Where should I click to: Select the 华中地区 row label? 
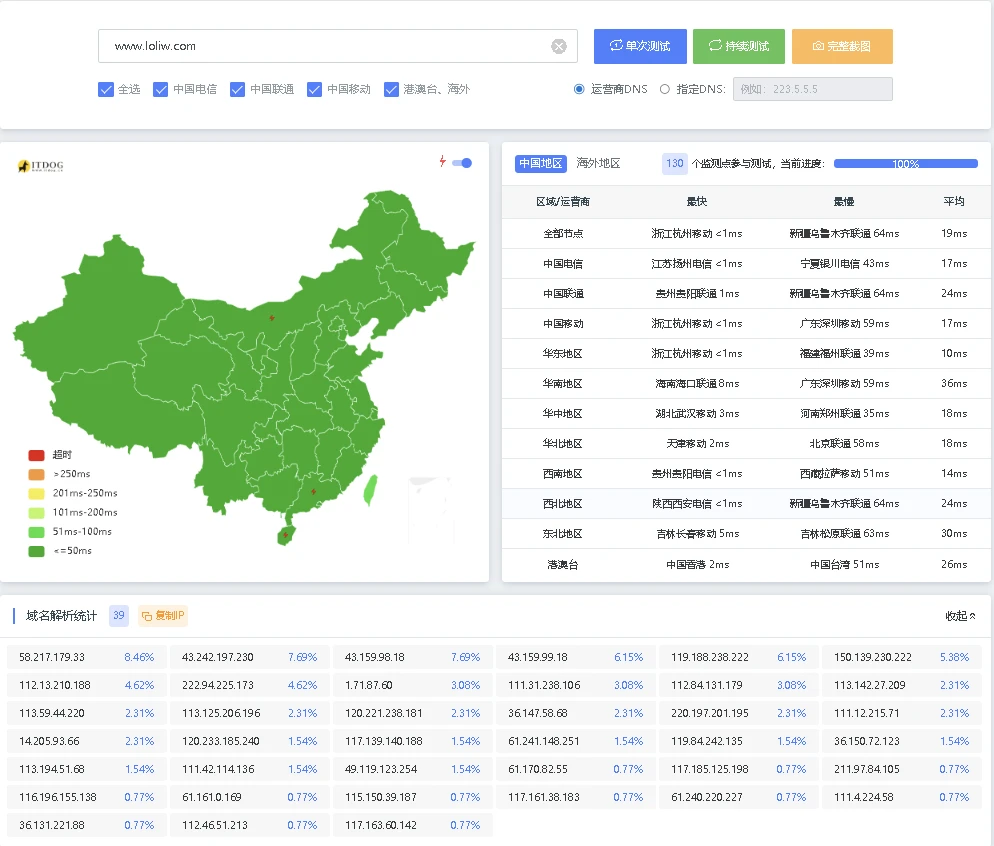(563, 414)
